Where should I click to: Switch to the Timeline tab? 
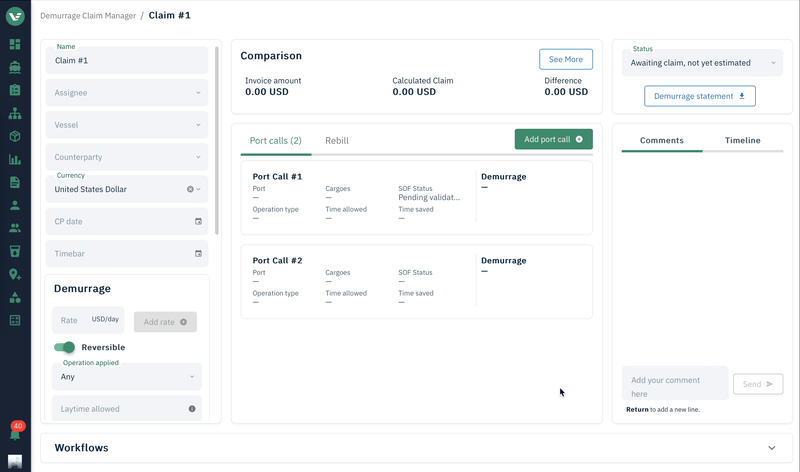click(742, 141)
